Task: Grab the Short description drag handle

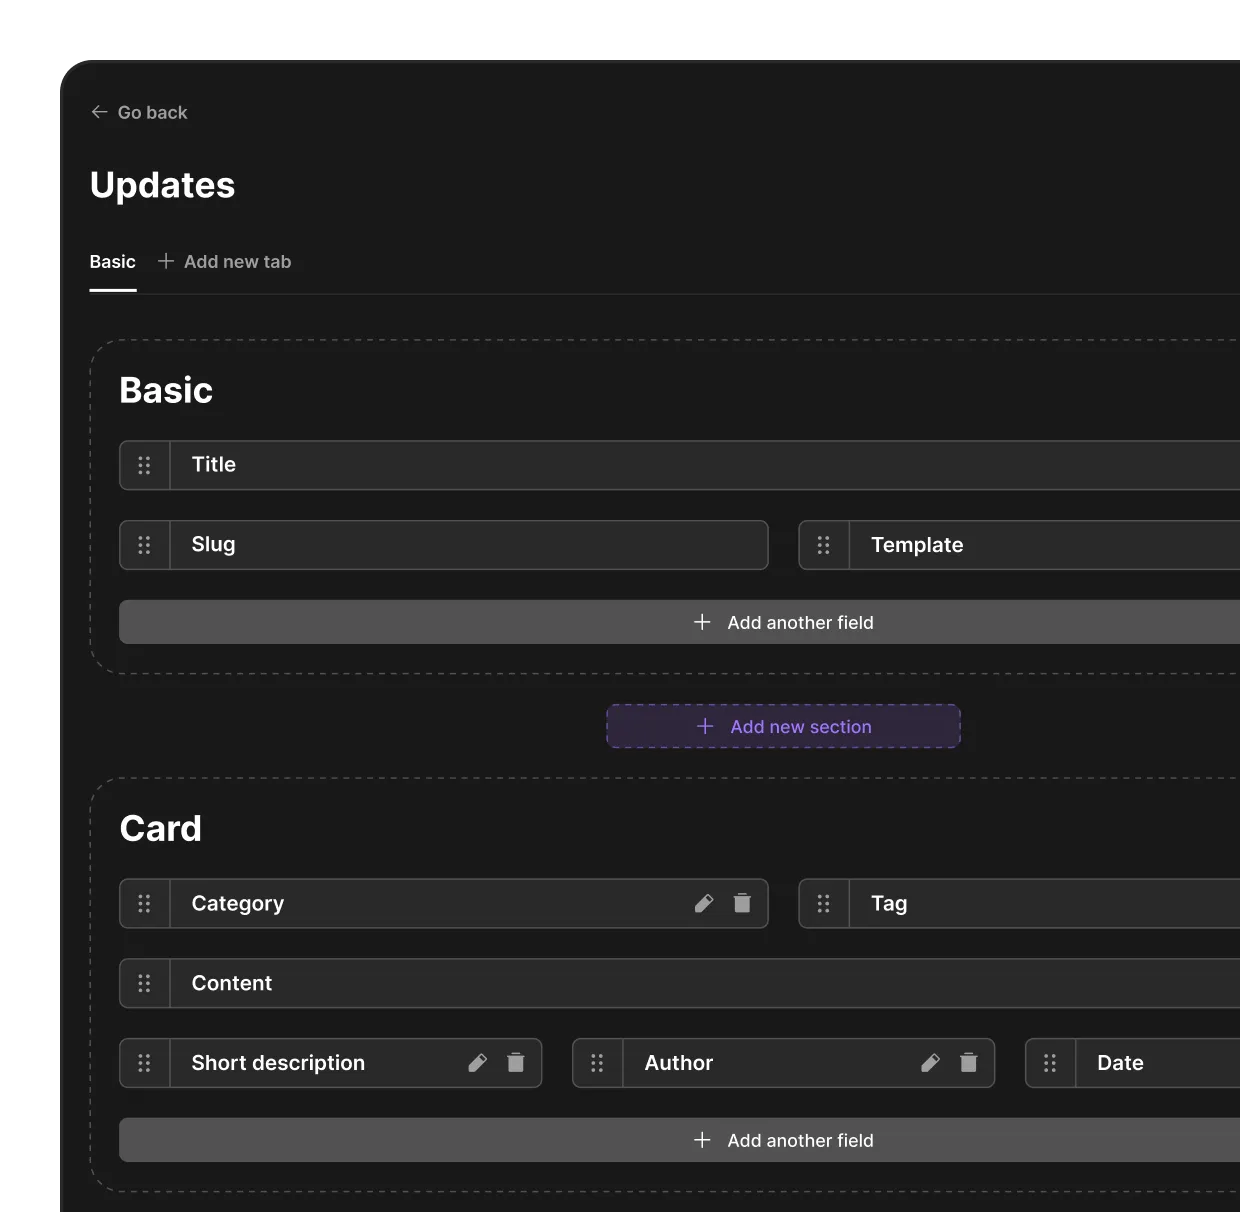Action: pos(144,1063)
